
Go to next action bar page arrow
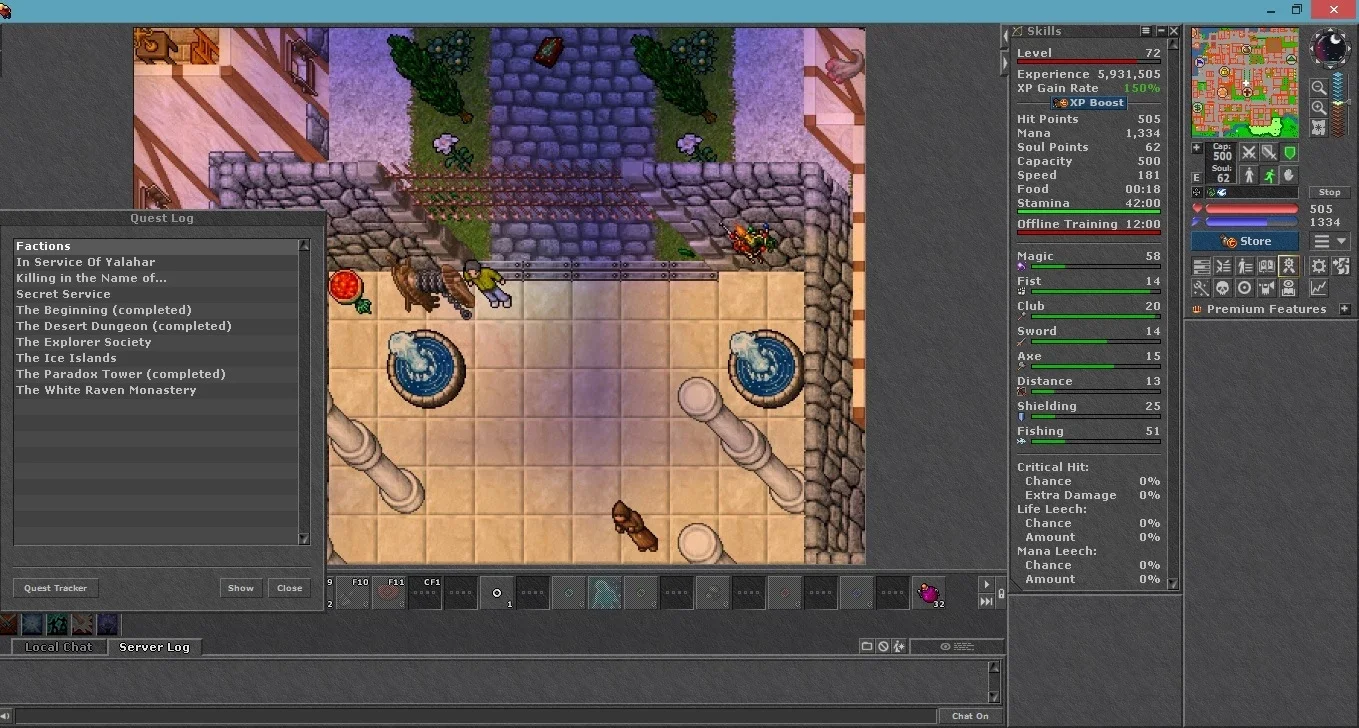986,584
